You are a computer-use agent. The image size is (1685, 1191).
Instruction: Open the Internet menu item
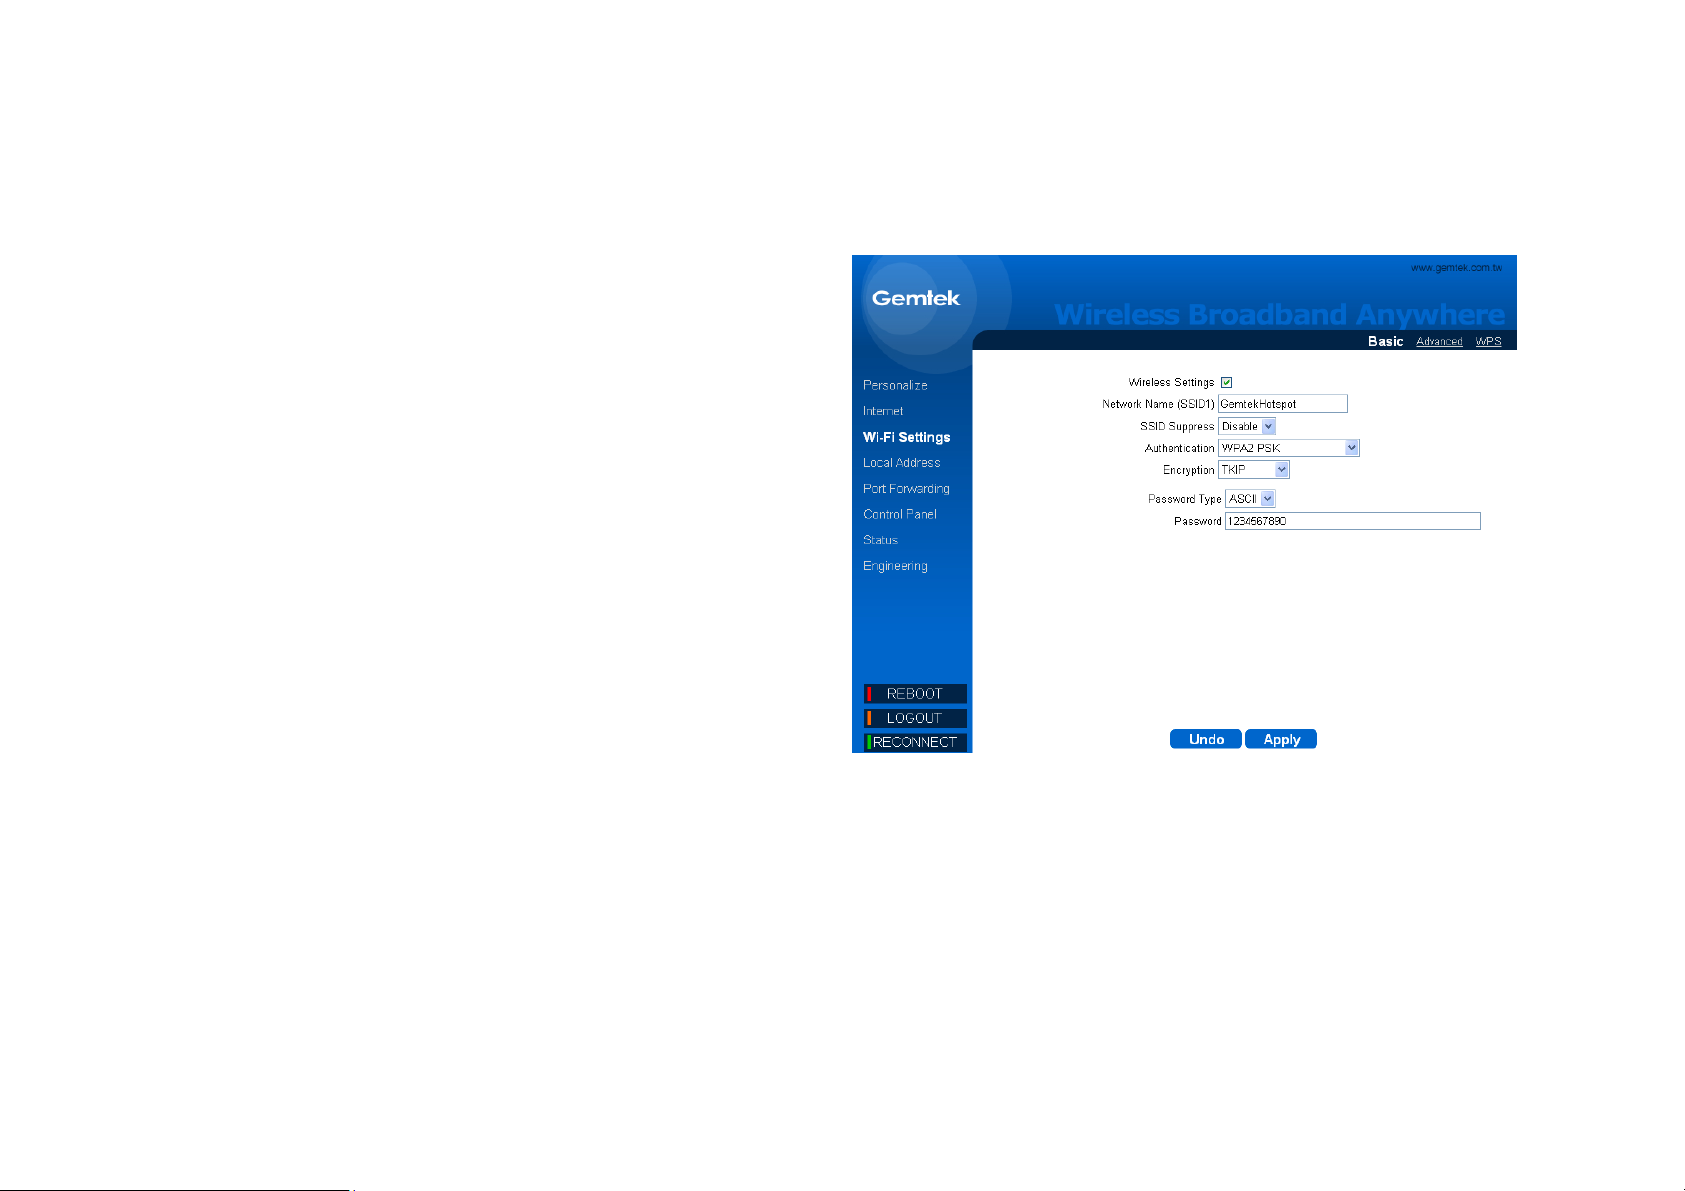point(883,411)
